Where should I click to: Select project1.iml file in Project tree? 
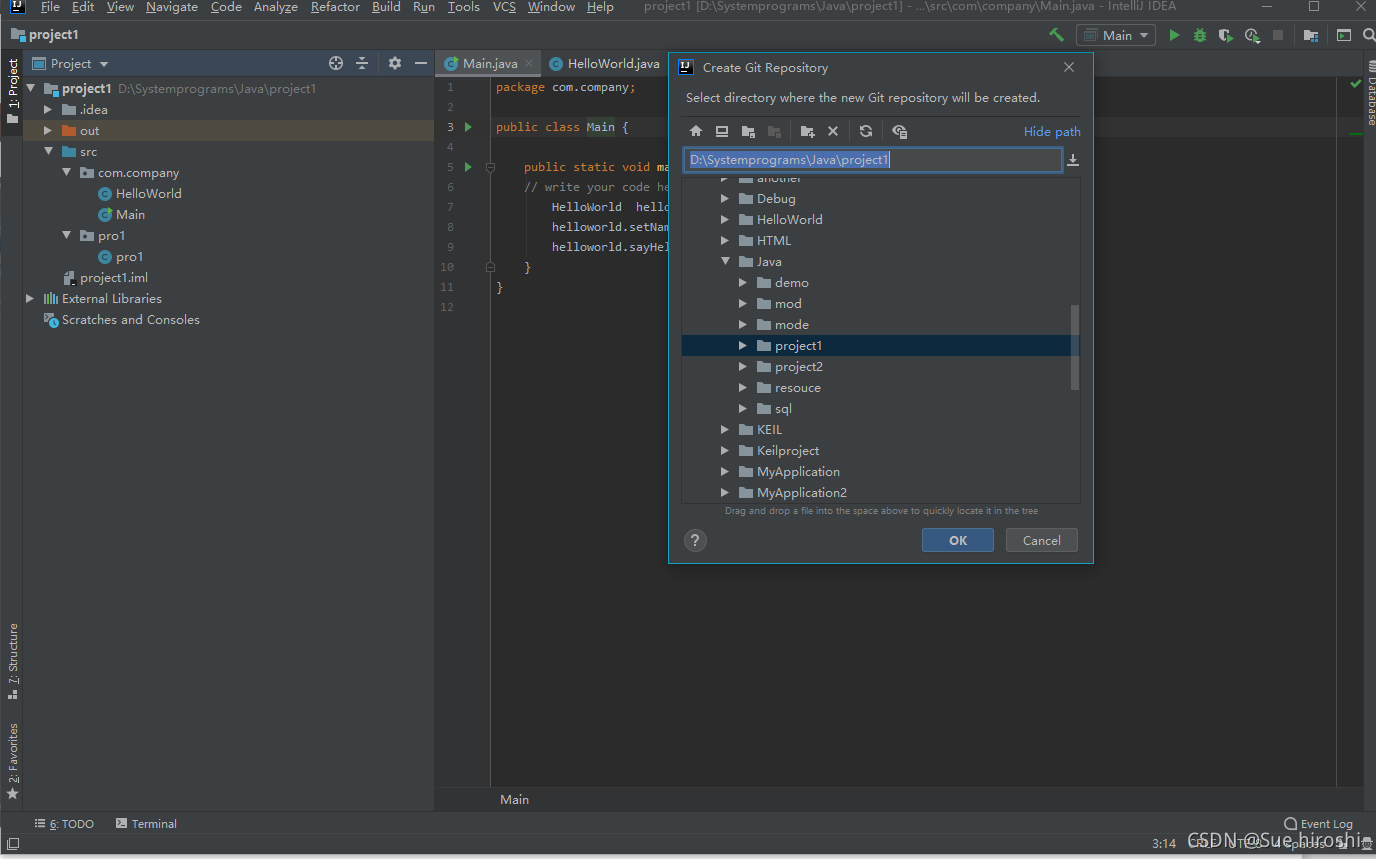113,278
